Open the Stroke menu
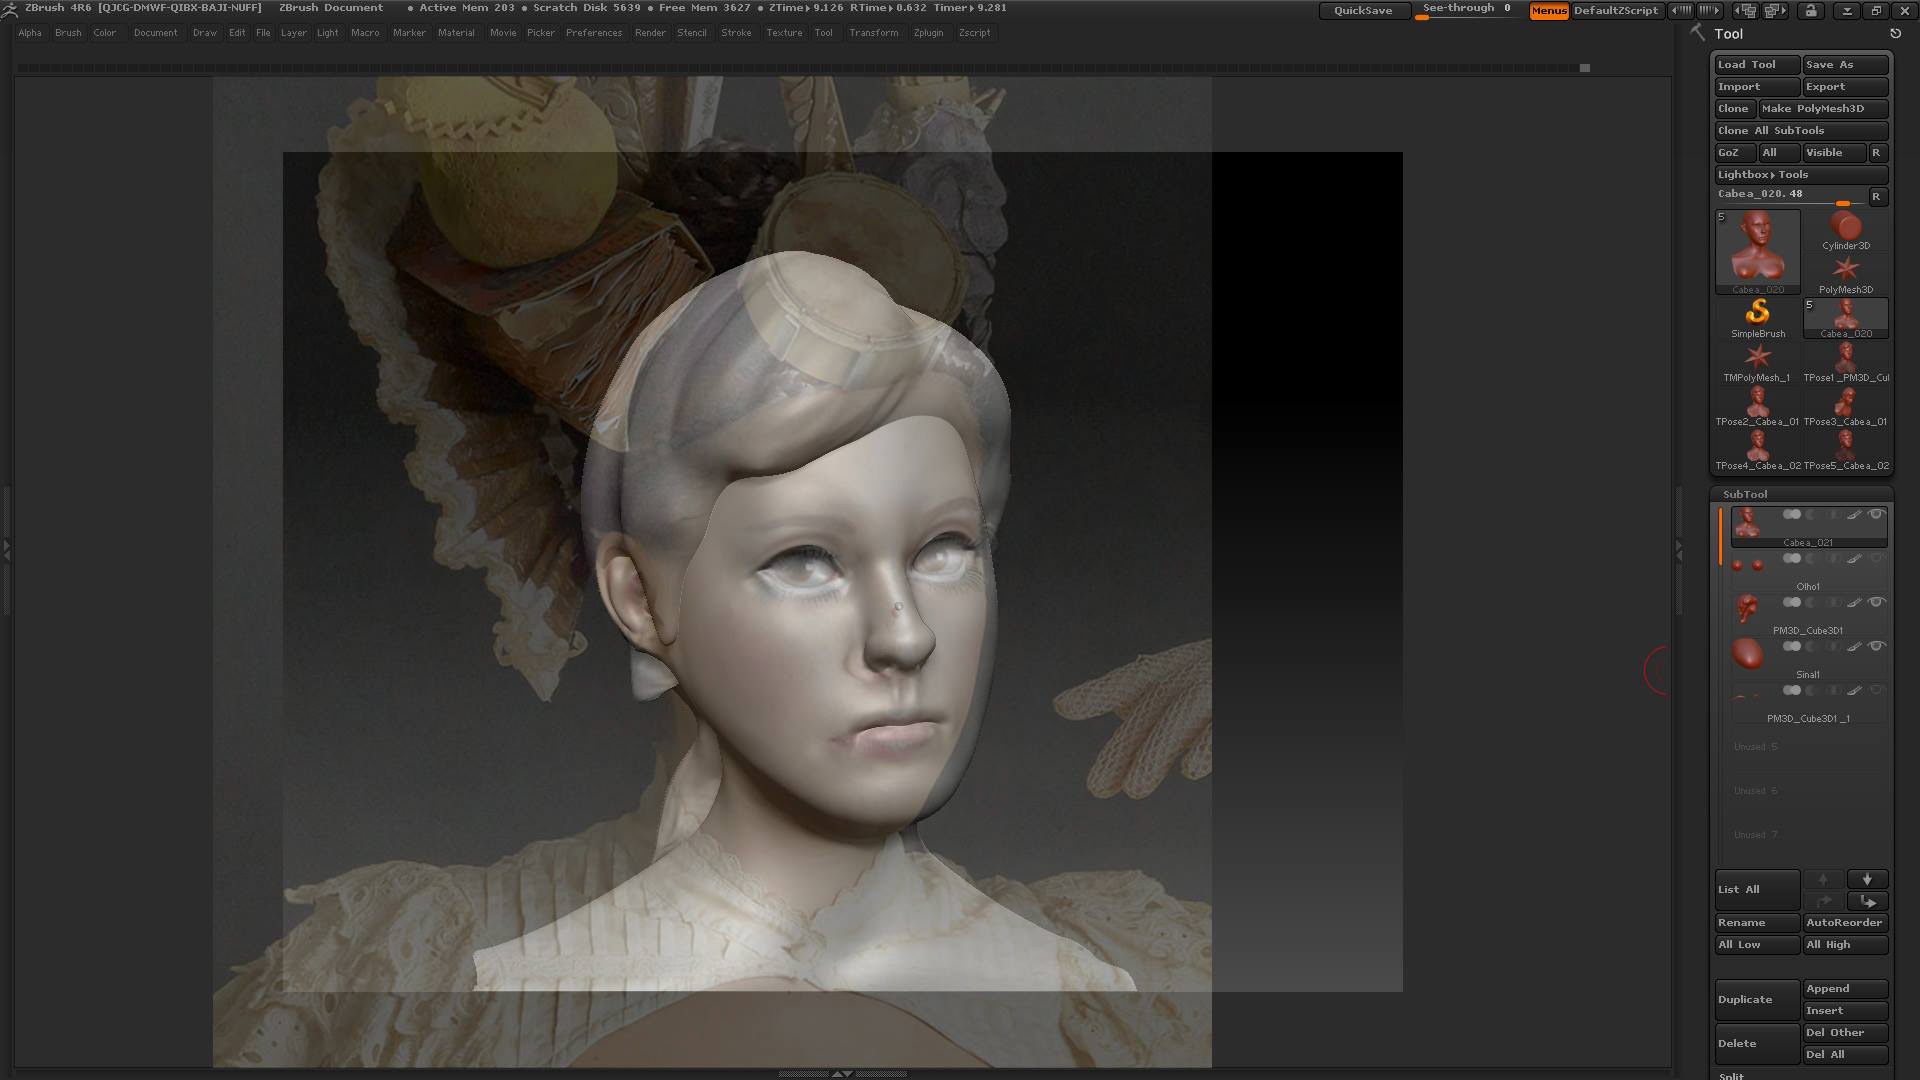1920x1080 pixels. (735, 33)
